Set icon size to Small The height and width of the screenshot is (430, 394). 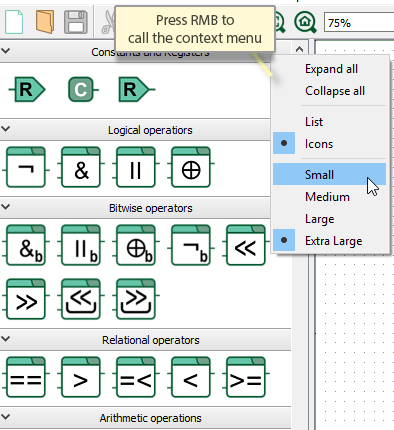[x=329, y=174]
